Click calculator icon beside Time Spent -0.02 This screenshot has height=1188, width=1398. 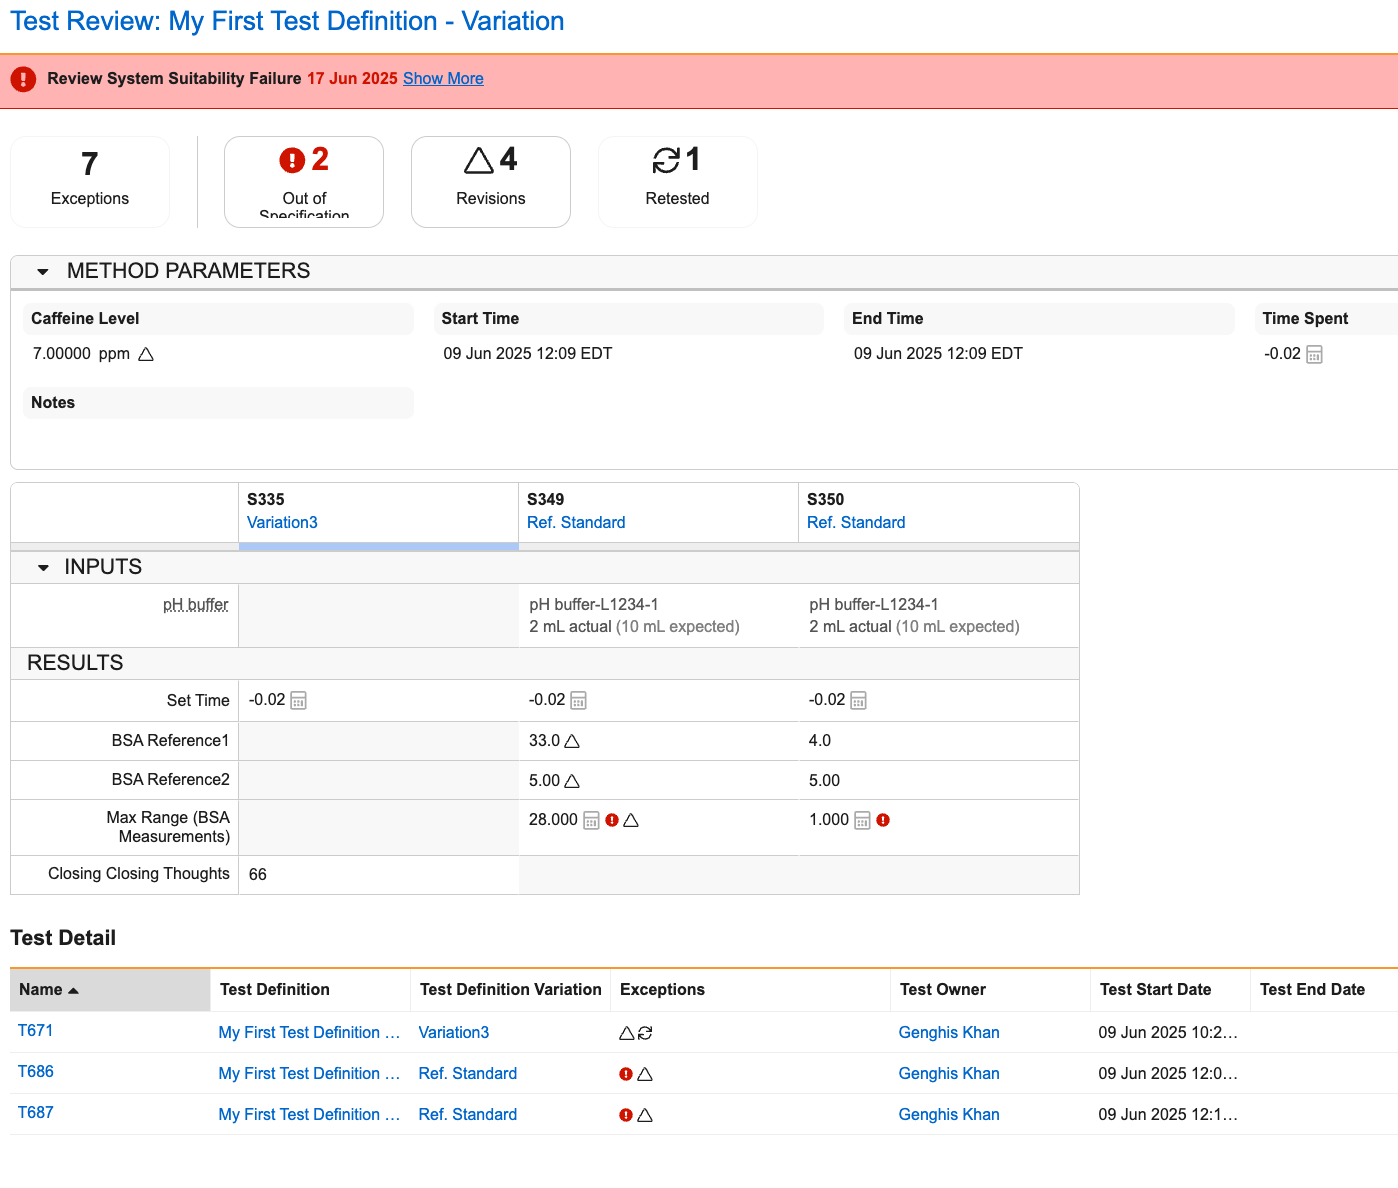[x=1315, y=354]
